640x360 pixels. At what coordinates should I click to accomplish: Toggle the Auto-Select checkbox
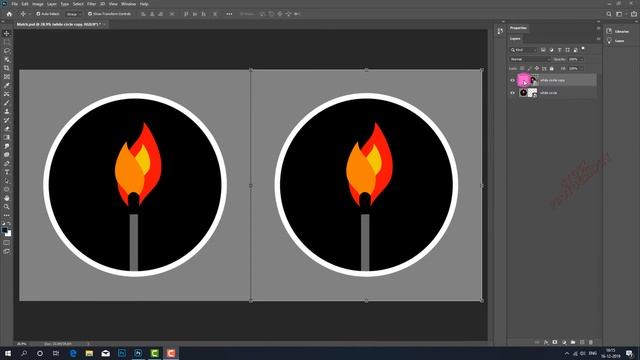pyautogui.click(x=38, y=14)
